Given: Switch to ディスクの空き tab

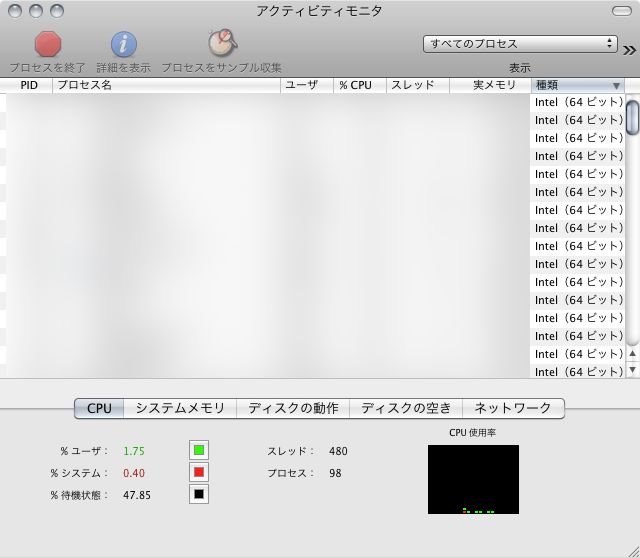Looking at the screenshot, I should (x=406, y=409).
